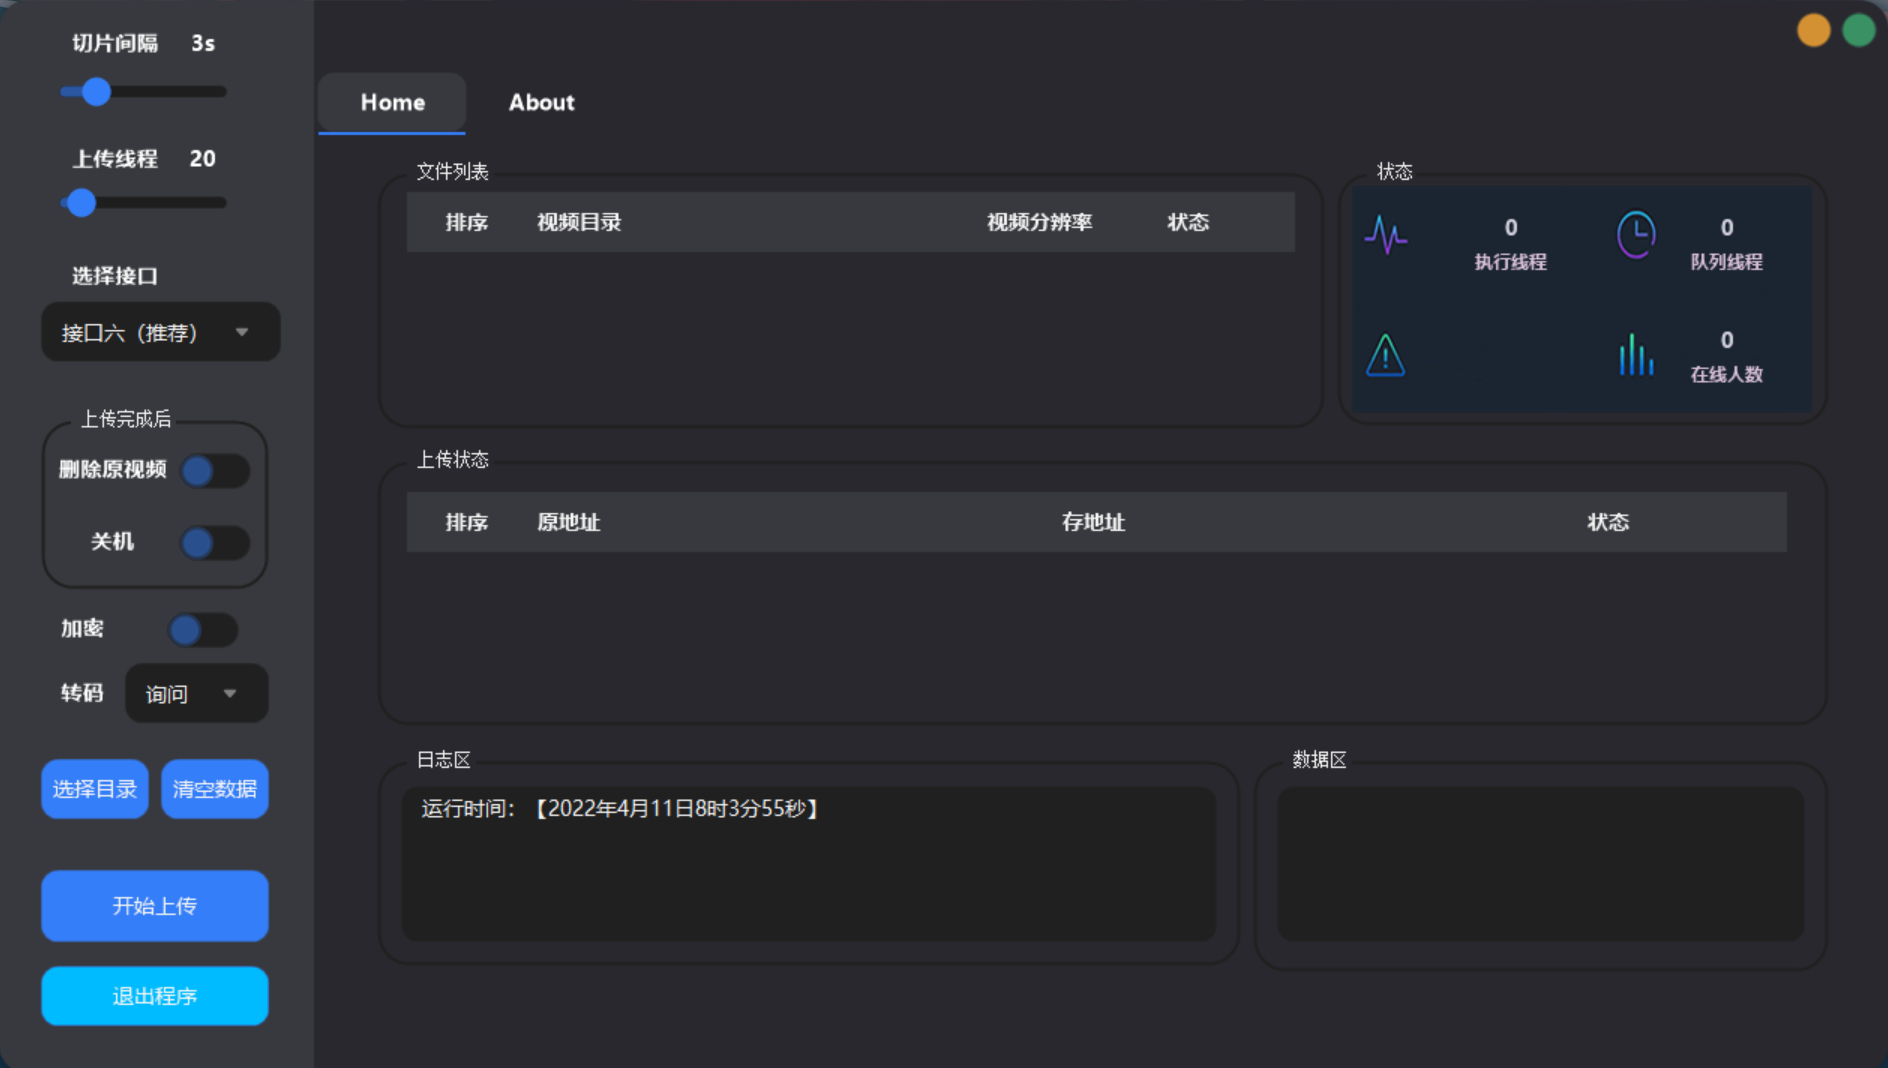The width and height of the screenshot is (1888, 1068).
Task: Click the 数据区 text area
Action: (1540, 864)
